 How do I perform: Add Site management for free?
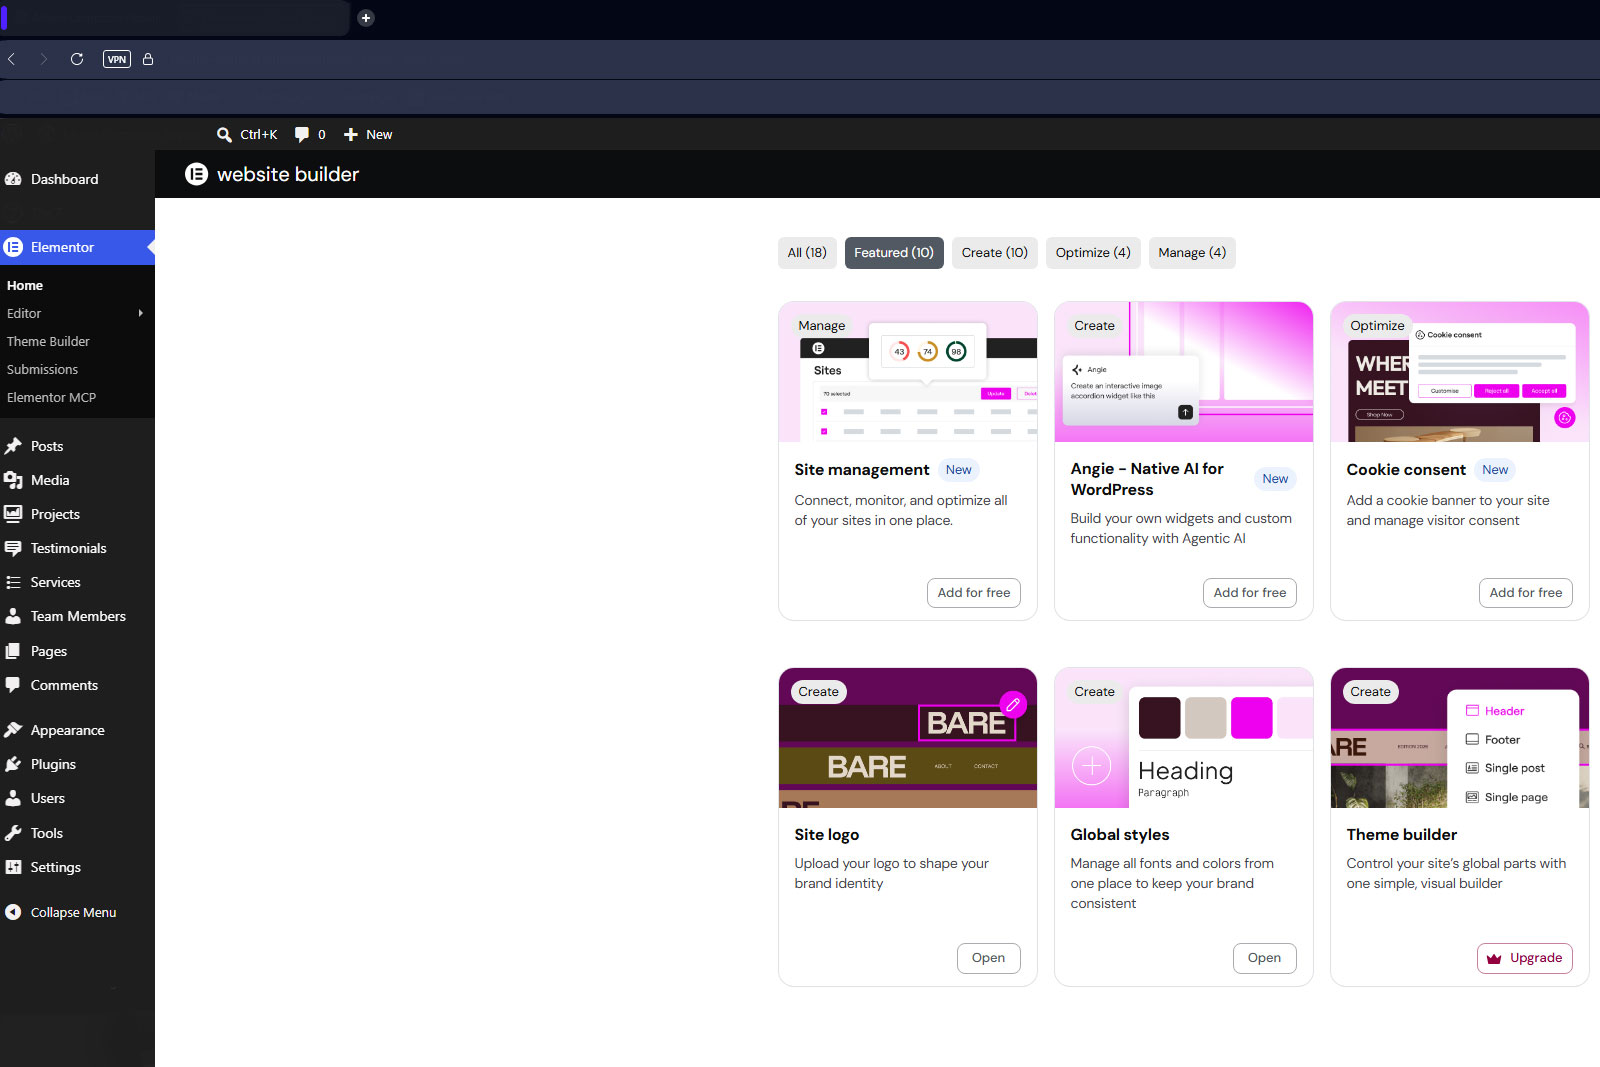974,593
